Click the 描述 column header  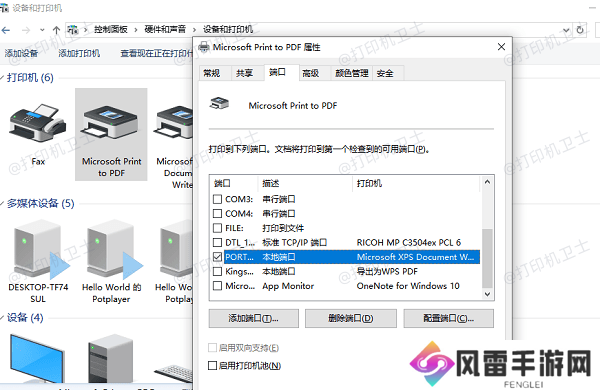(306, 183)
